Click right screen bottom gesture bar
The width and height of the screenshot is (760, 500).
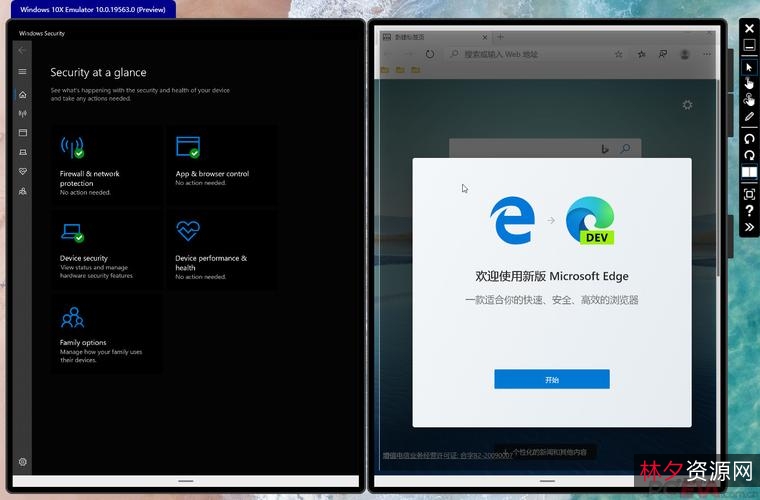[547, 481]
